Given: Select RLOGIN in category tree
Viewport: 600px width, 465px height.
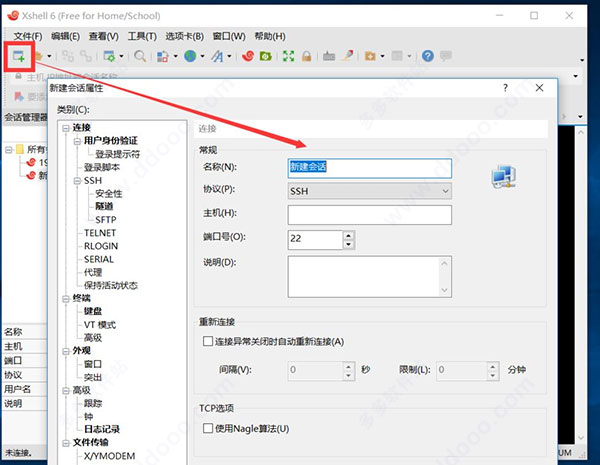Looking at the screenshot, I should (x=101, y=246).
